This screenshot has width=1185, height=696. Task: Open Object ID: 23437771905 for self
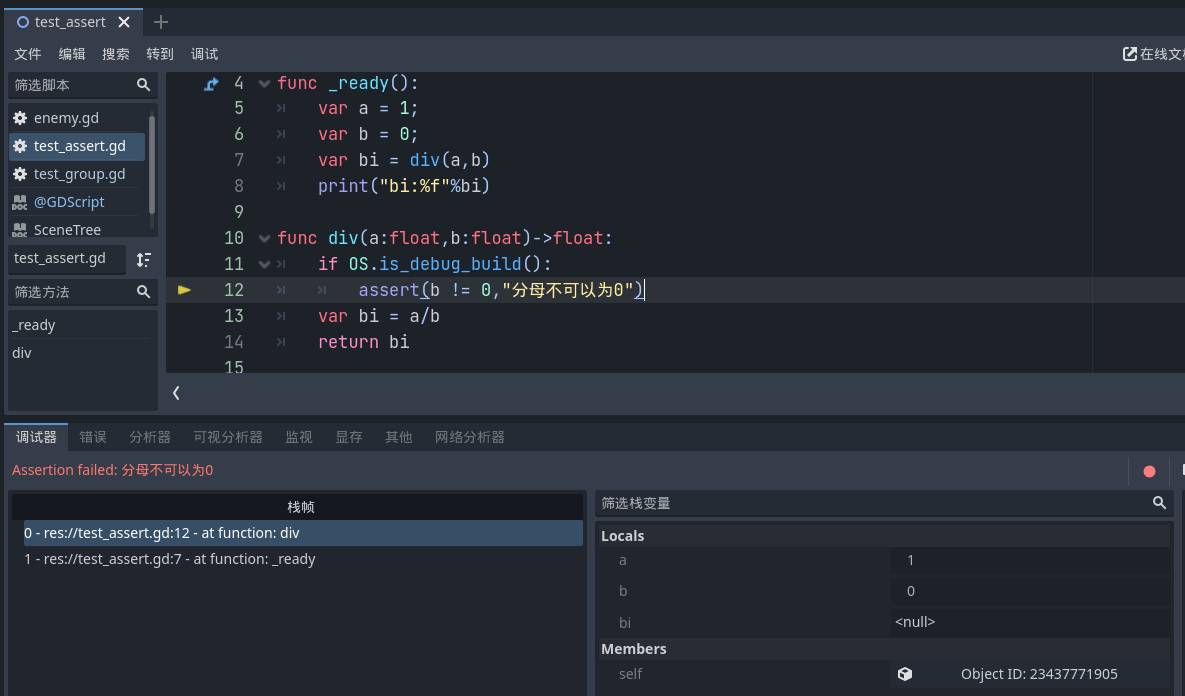coord(1039,674)
